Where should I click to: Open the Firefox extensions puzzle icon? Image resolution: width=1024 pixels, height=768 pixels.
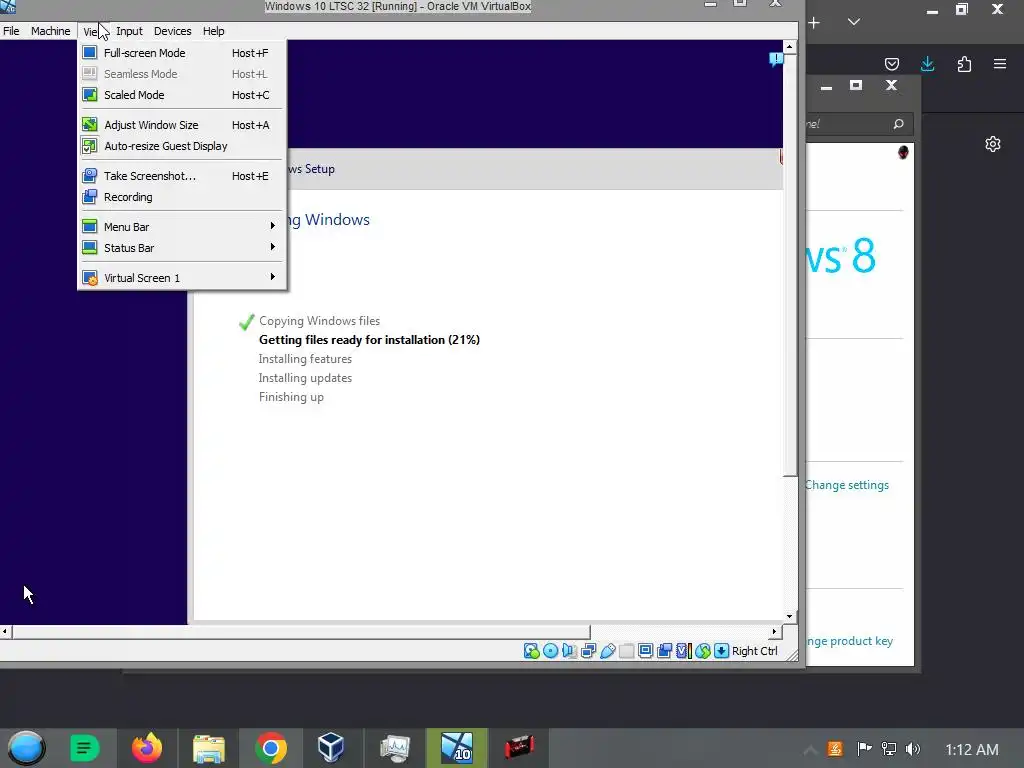click(x=964, y=63)
